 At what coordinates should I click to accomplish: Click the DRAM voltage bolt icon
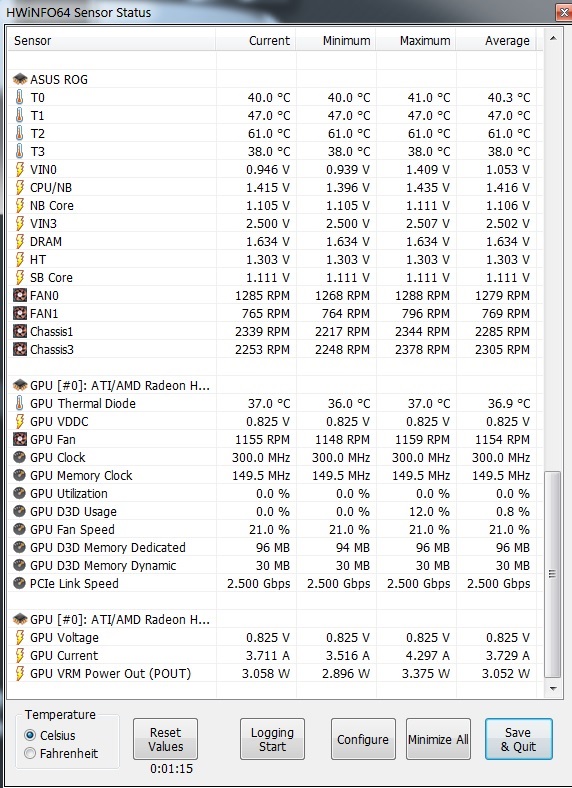point(20,242)
